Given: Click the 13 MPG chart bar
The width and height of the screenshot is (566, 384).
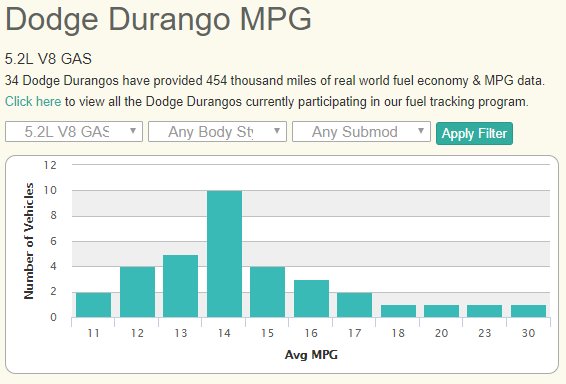Looking at the screenshot, I should [180, 286].
